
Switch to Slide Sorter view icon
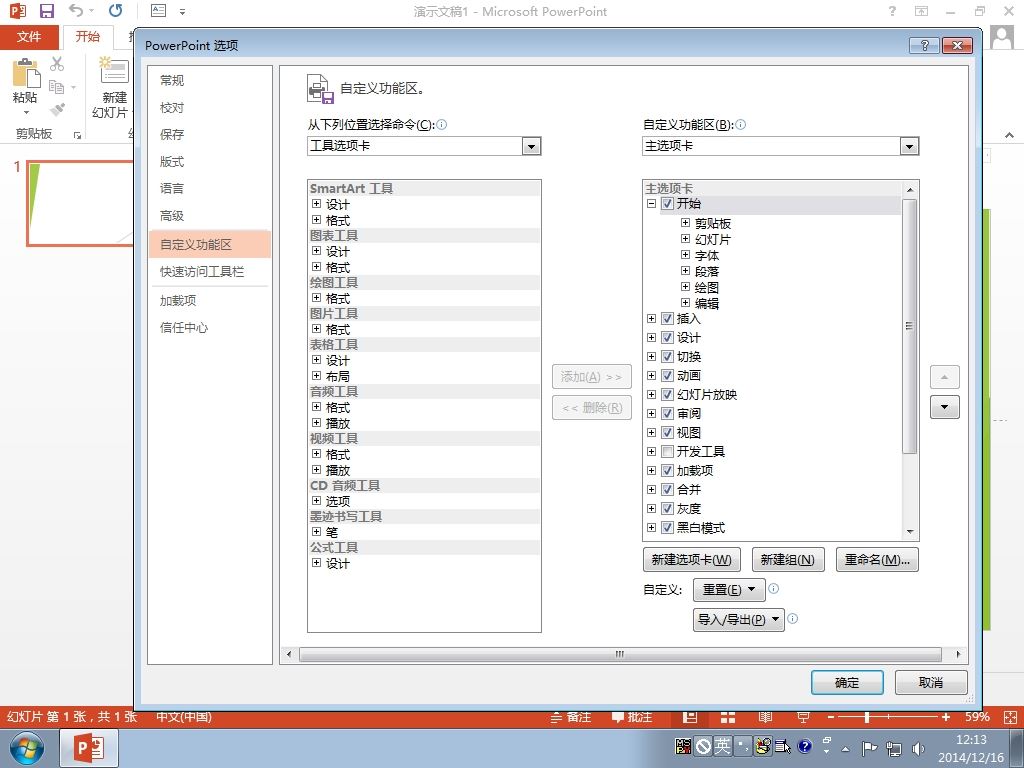[x=728, y=717]
